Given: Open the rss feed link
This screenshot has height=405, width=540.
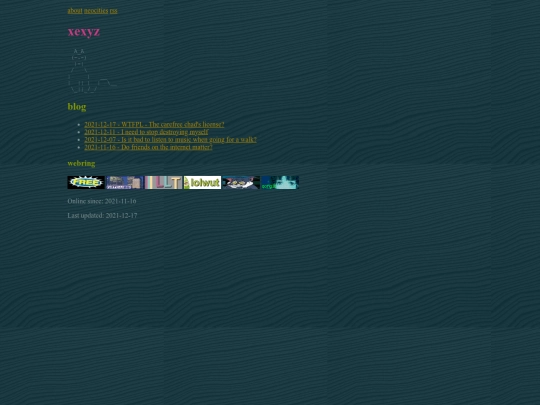Looking at the screenshot, I should coord(114,11).
